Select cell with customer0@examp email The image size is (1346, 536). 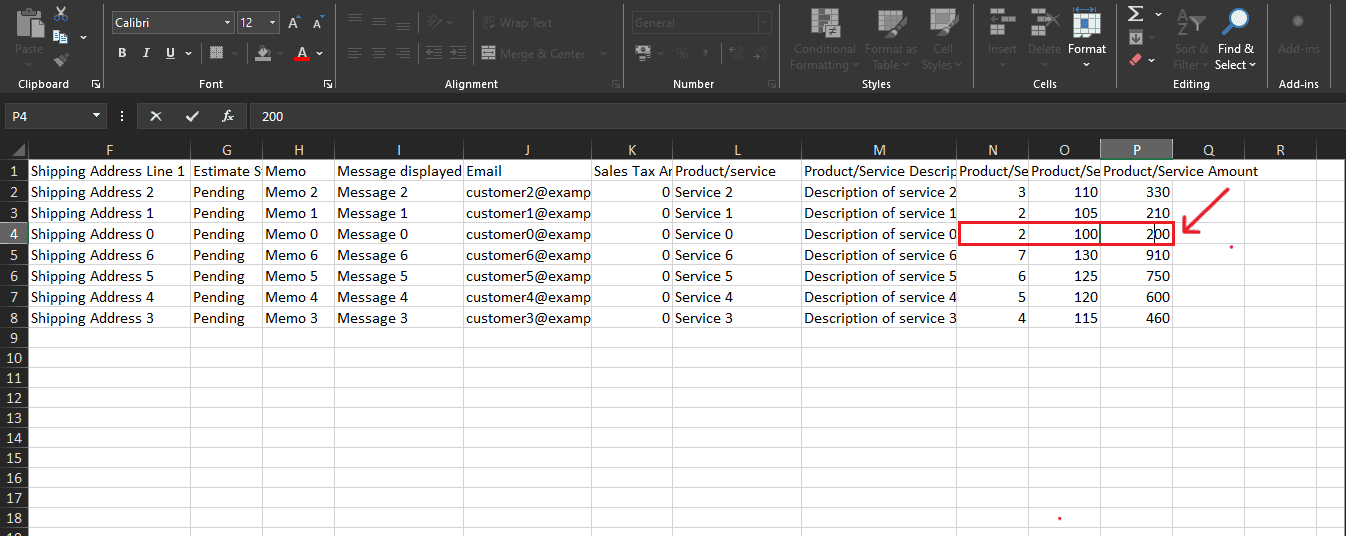[x=527, y=234]
